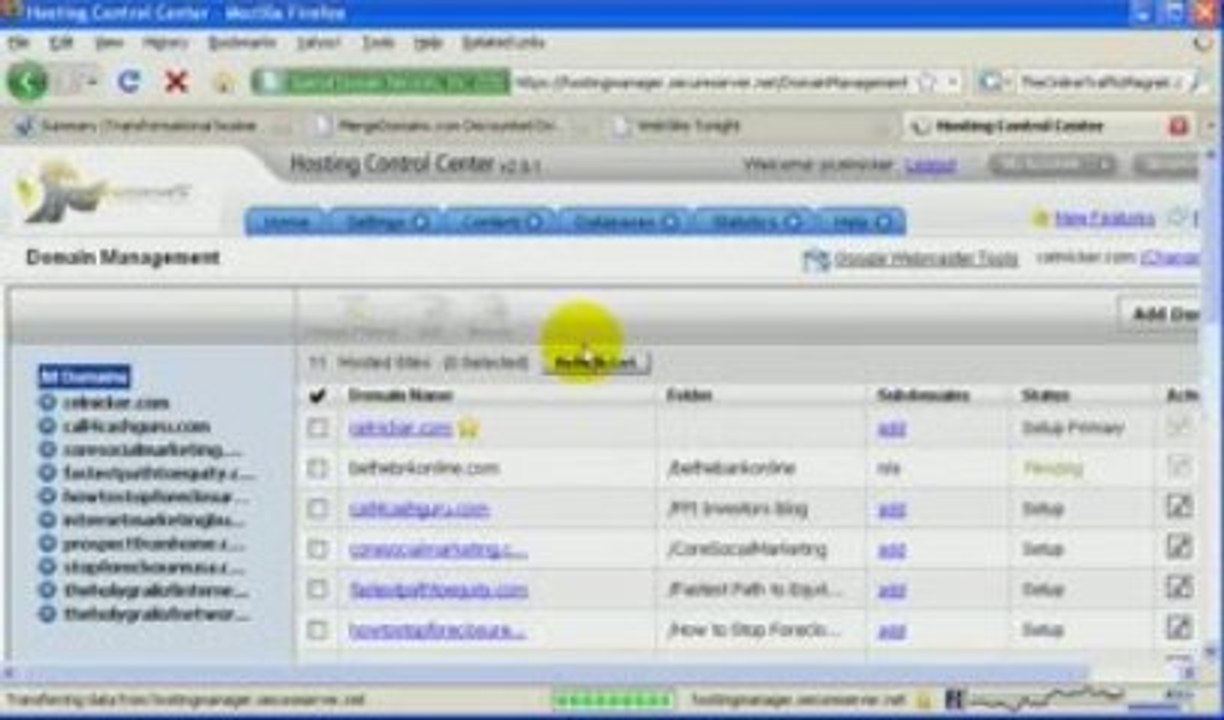1224x720 pixels.
Task: Click the New Features star icon
Action: [1040, 218]
